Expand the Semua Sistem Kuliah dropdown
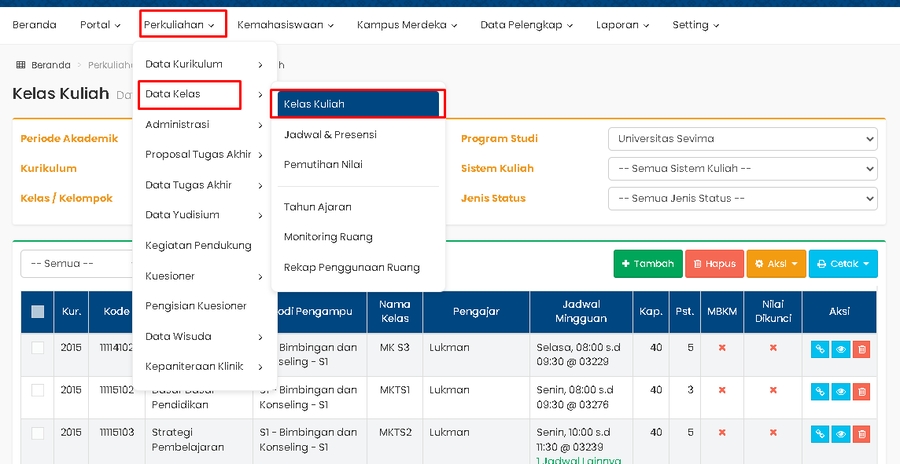 coord(742,169)
